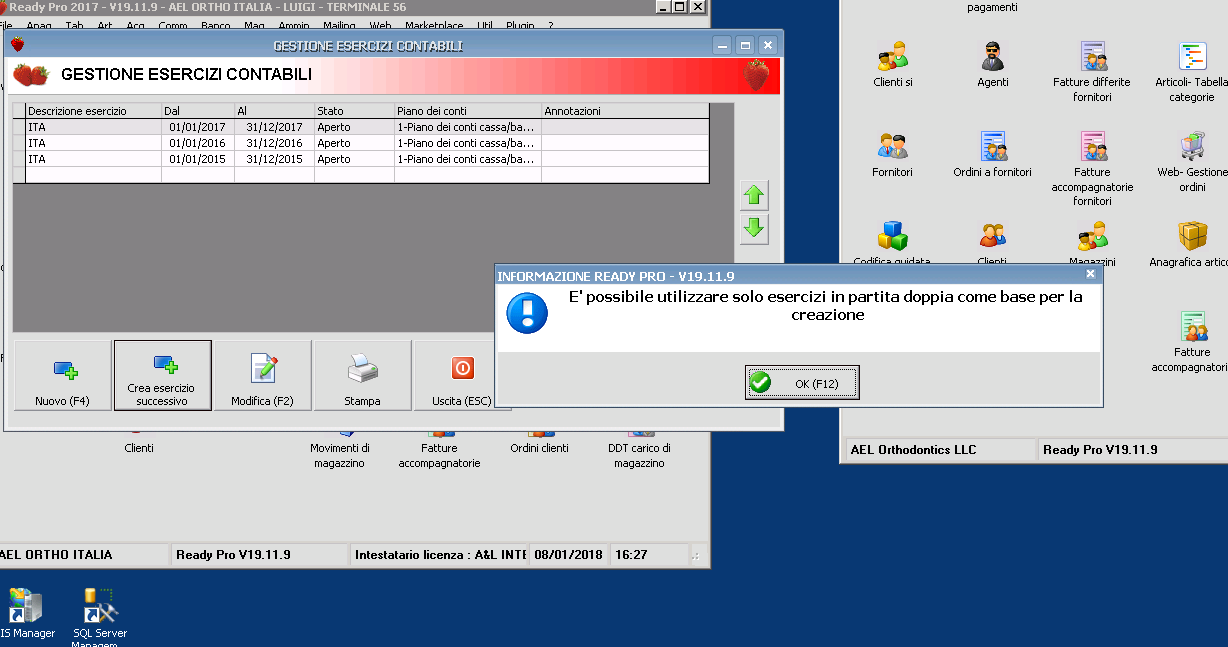Click the end date 31/12/2015 cell

(x=274, y=159)
